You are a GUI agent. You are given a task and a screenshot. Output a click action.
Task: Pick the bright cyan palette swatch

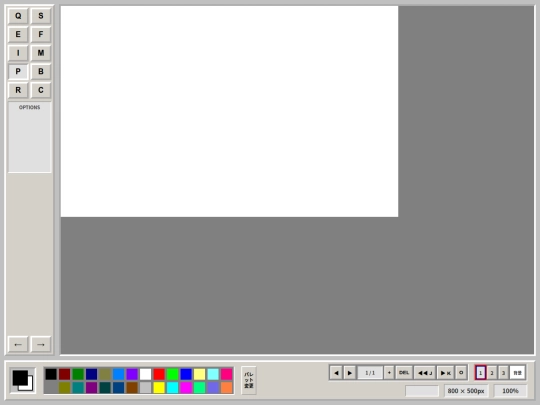coord(173,387)
